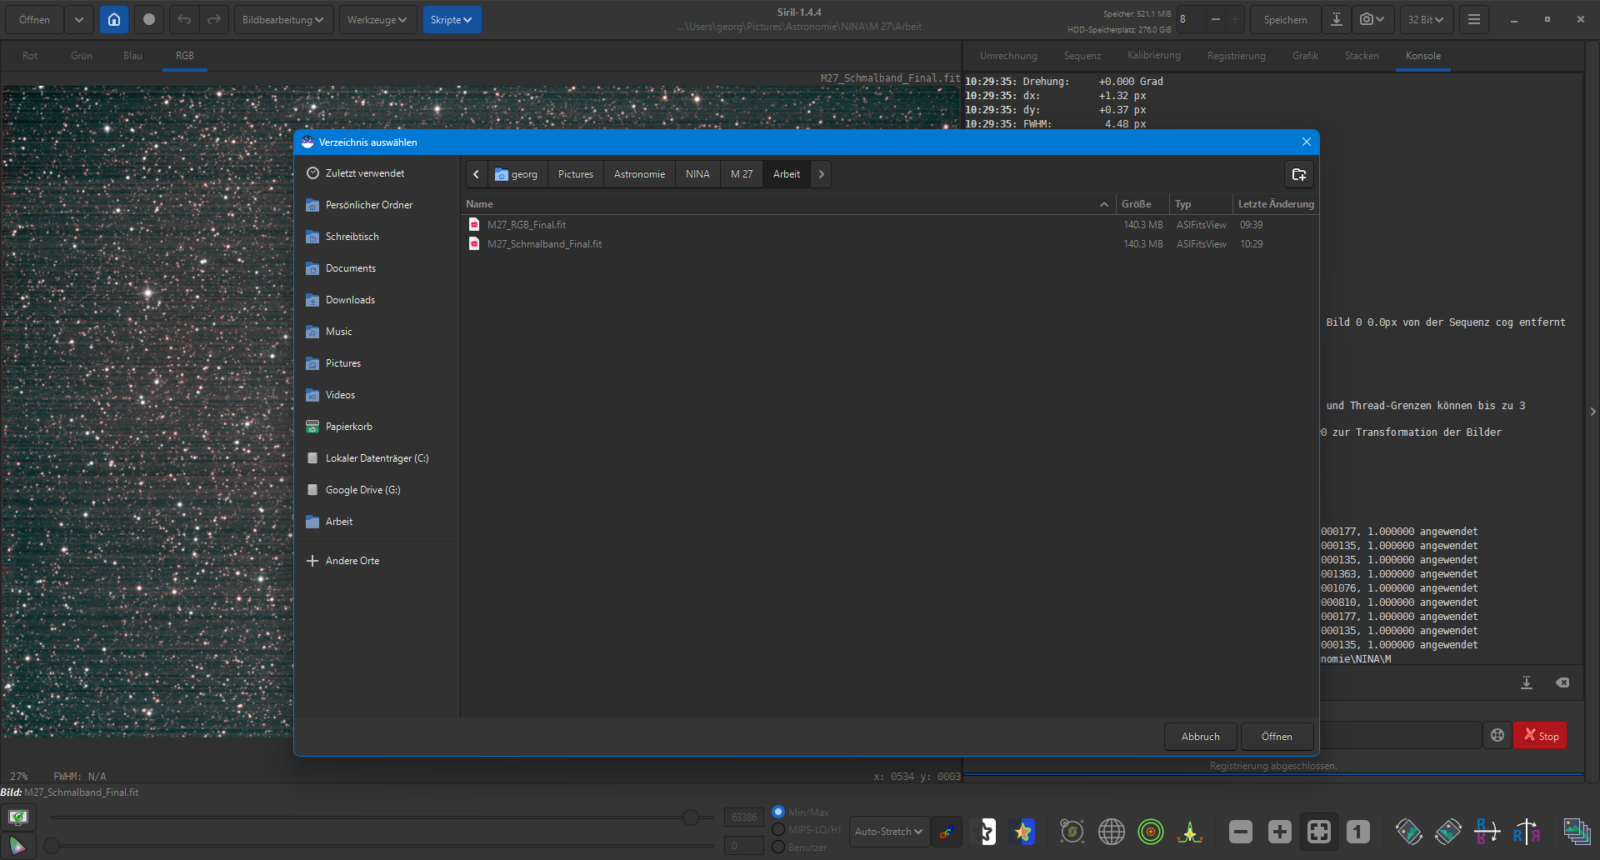The image size is (1600, 860).
Task: Click the green concentric target icon
Action: point(1151,832)
